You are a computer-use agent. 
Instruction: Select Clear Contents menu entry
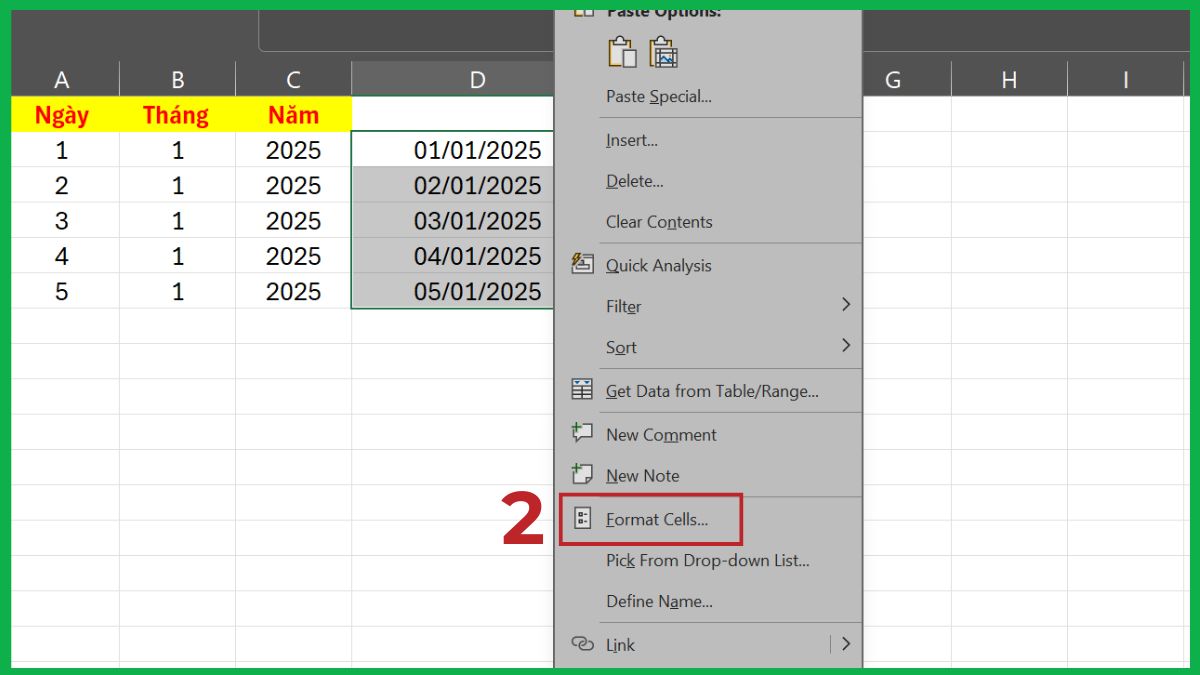[x=659, y=222]
